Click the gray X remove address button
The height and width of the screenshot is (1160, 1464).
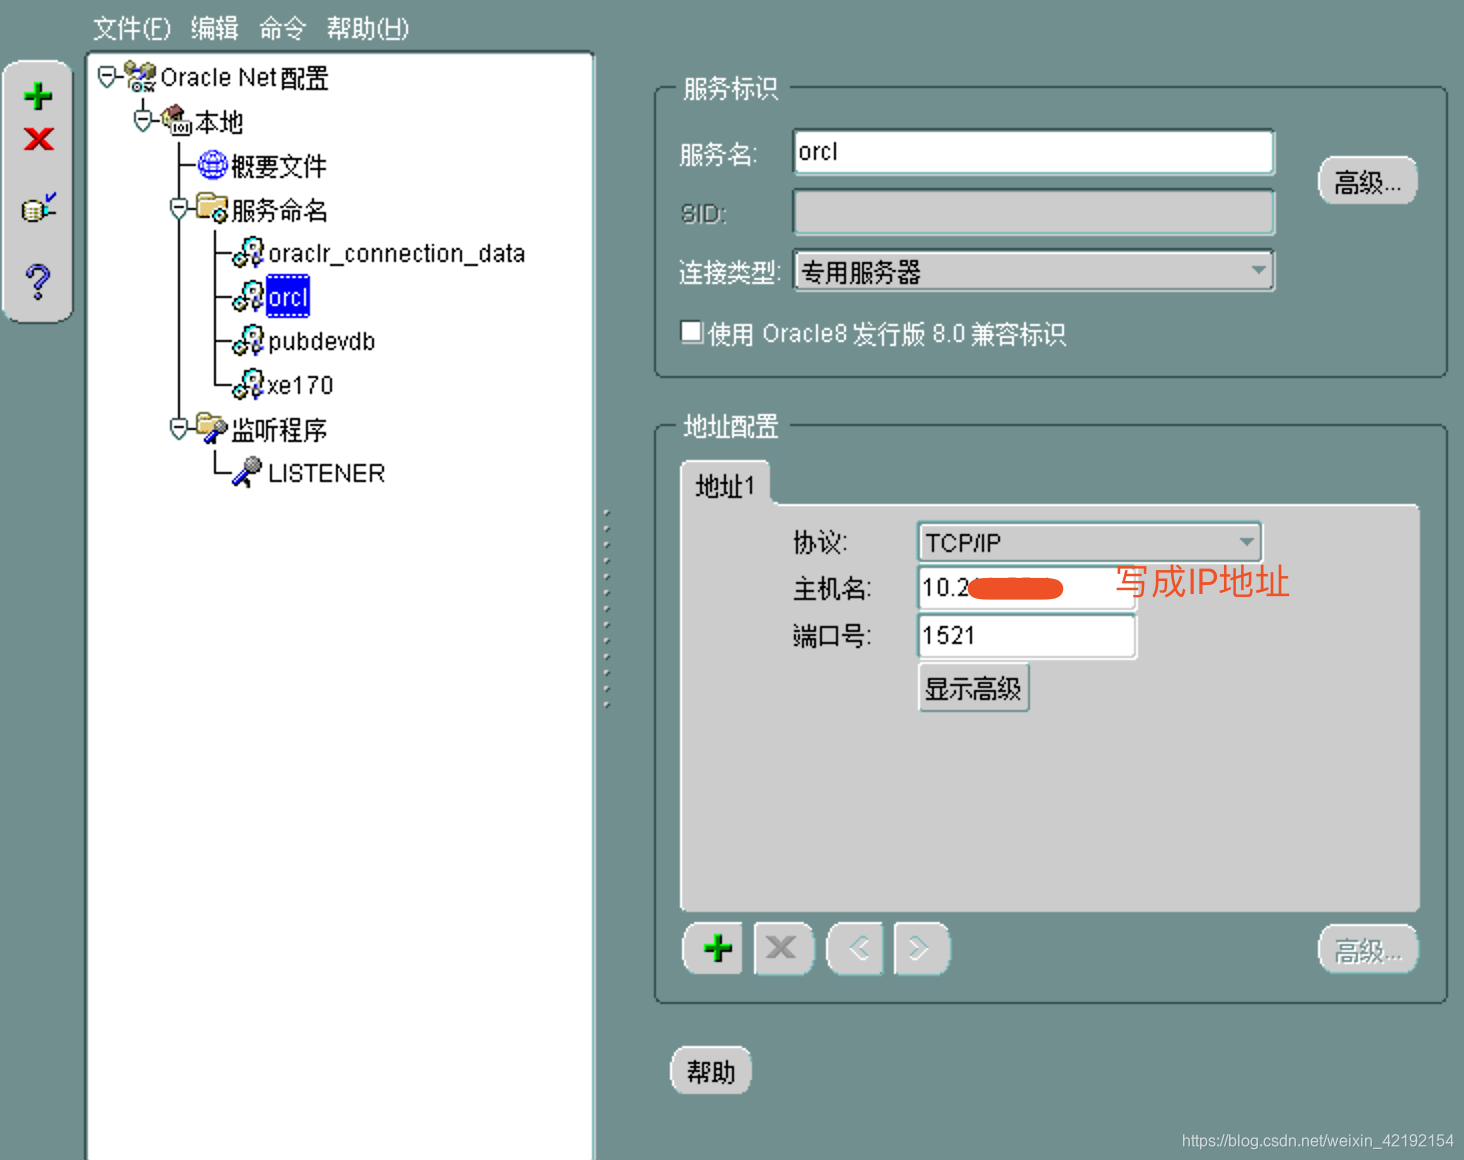tap(784, 948)
